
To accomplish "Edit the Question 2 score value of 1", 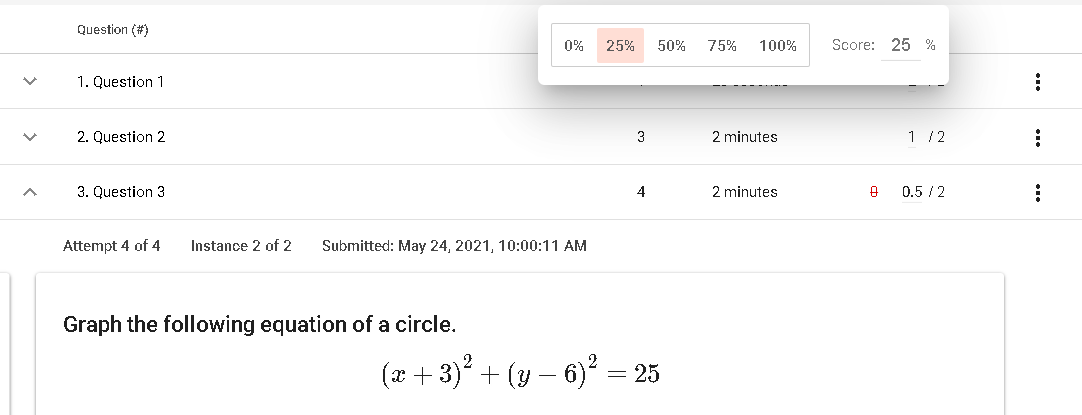I will (911, 137).
